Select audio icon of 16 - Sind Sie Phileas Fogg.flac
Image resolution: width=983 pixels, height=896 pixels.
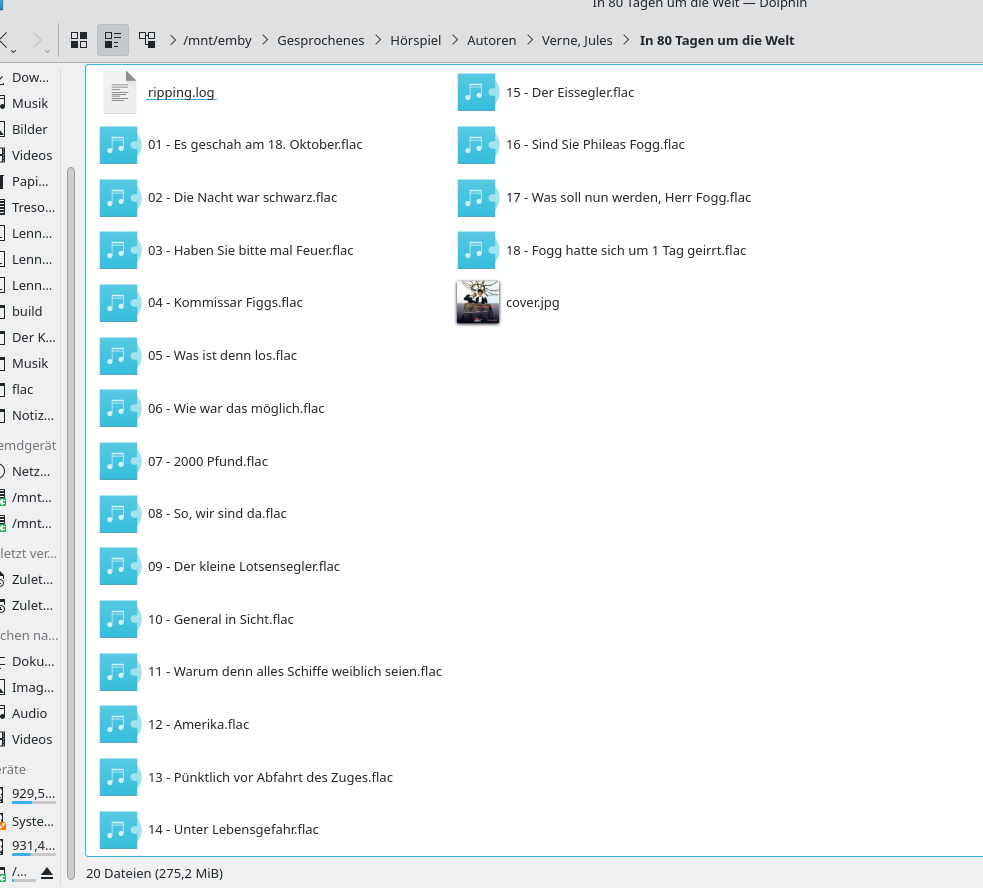click(x=478, y=145)
